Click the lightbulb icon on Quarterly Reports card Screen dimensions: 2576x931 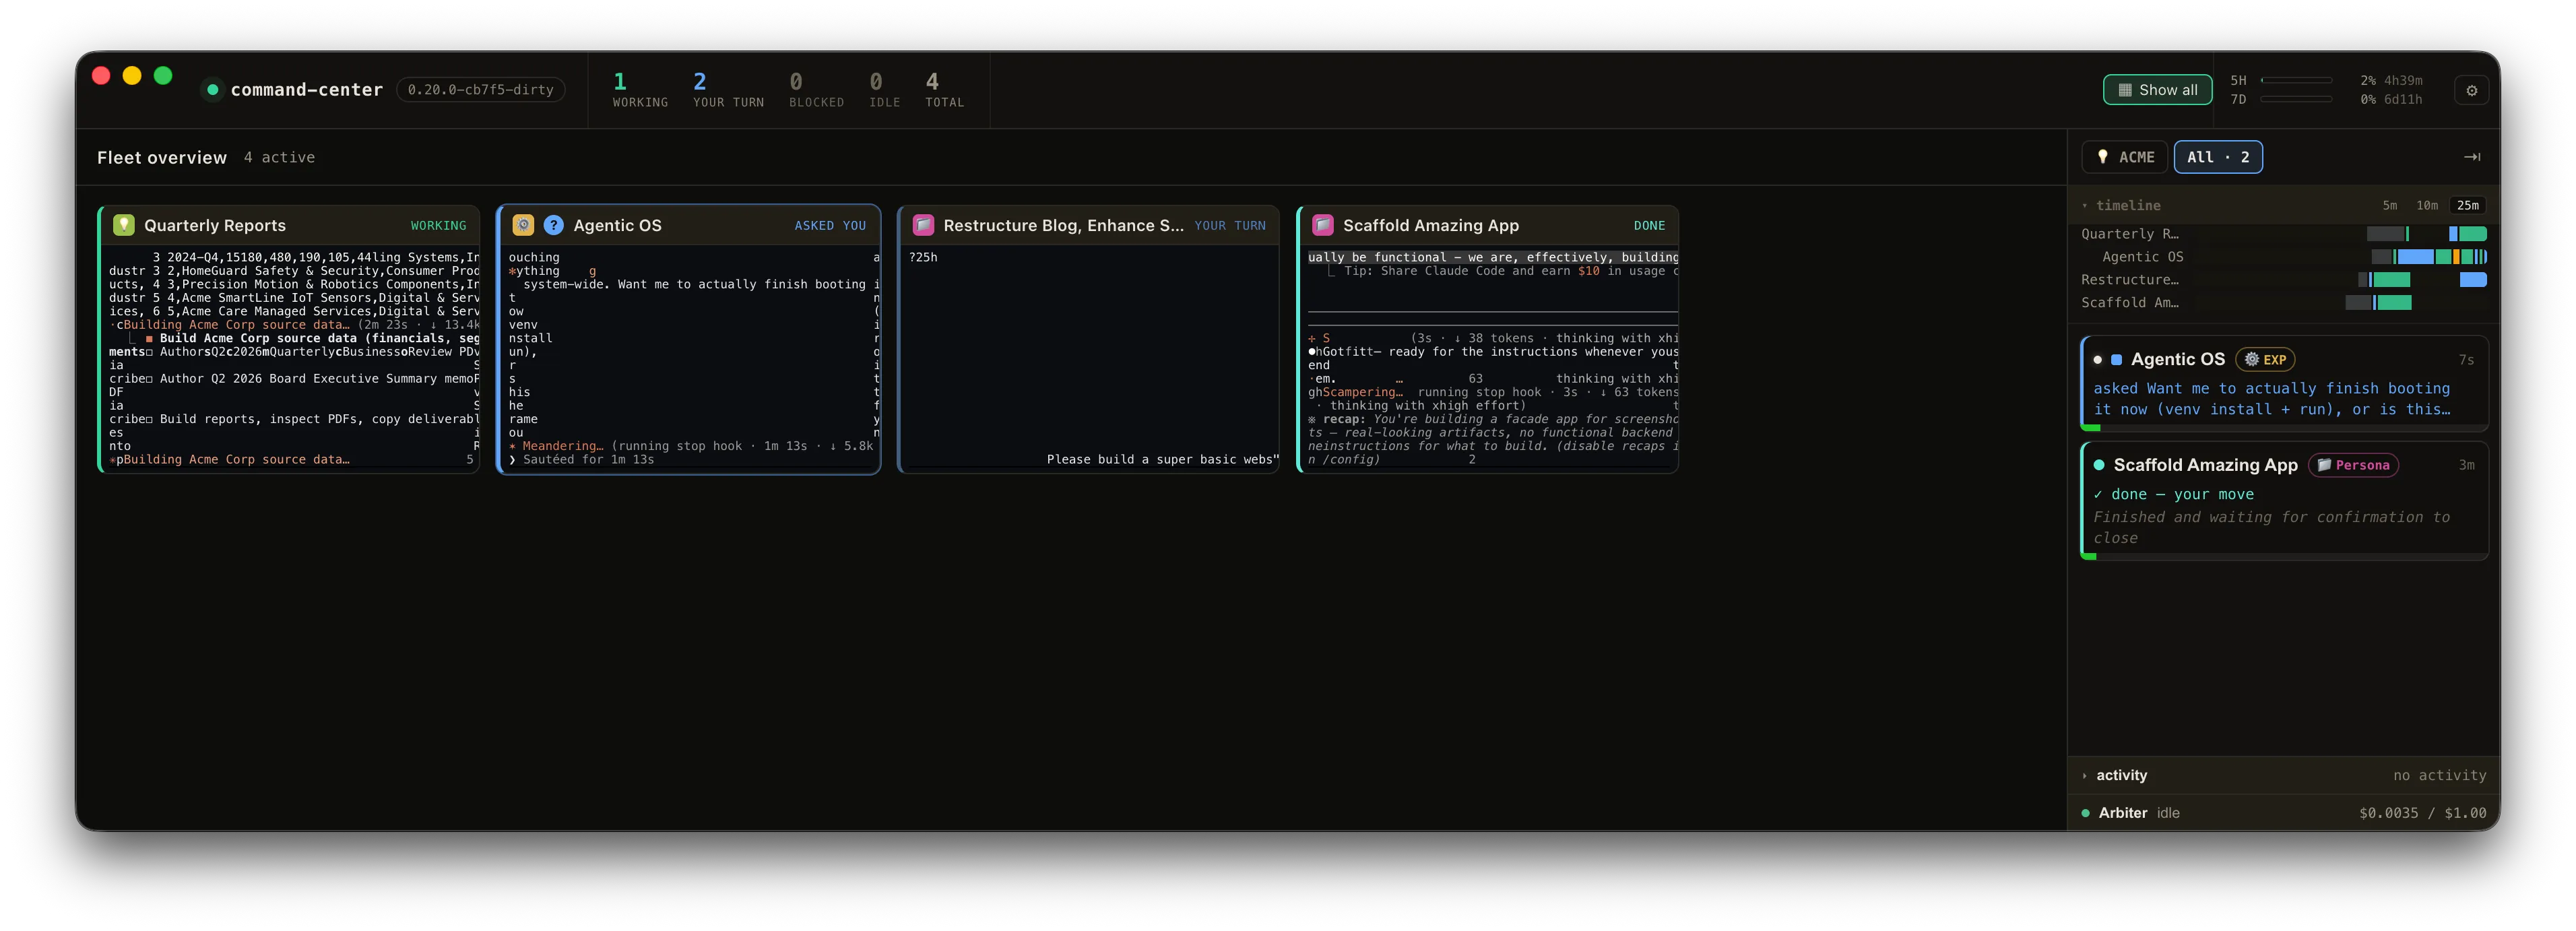click(x=124, y=225)
